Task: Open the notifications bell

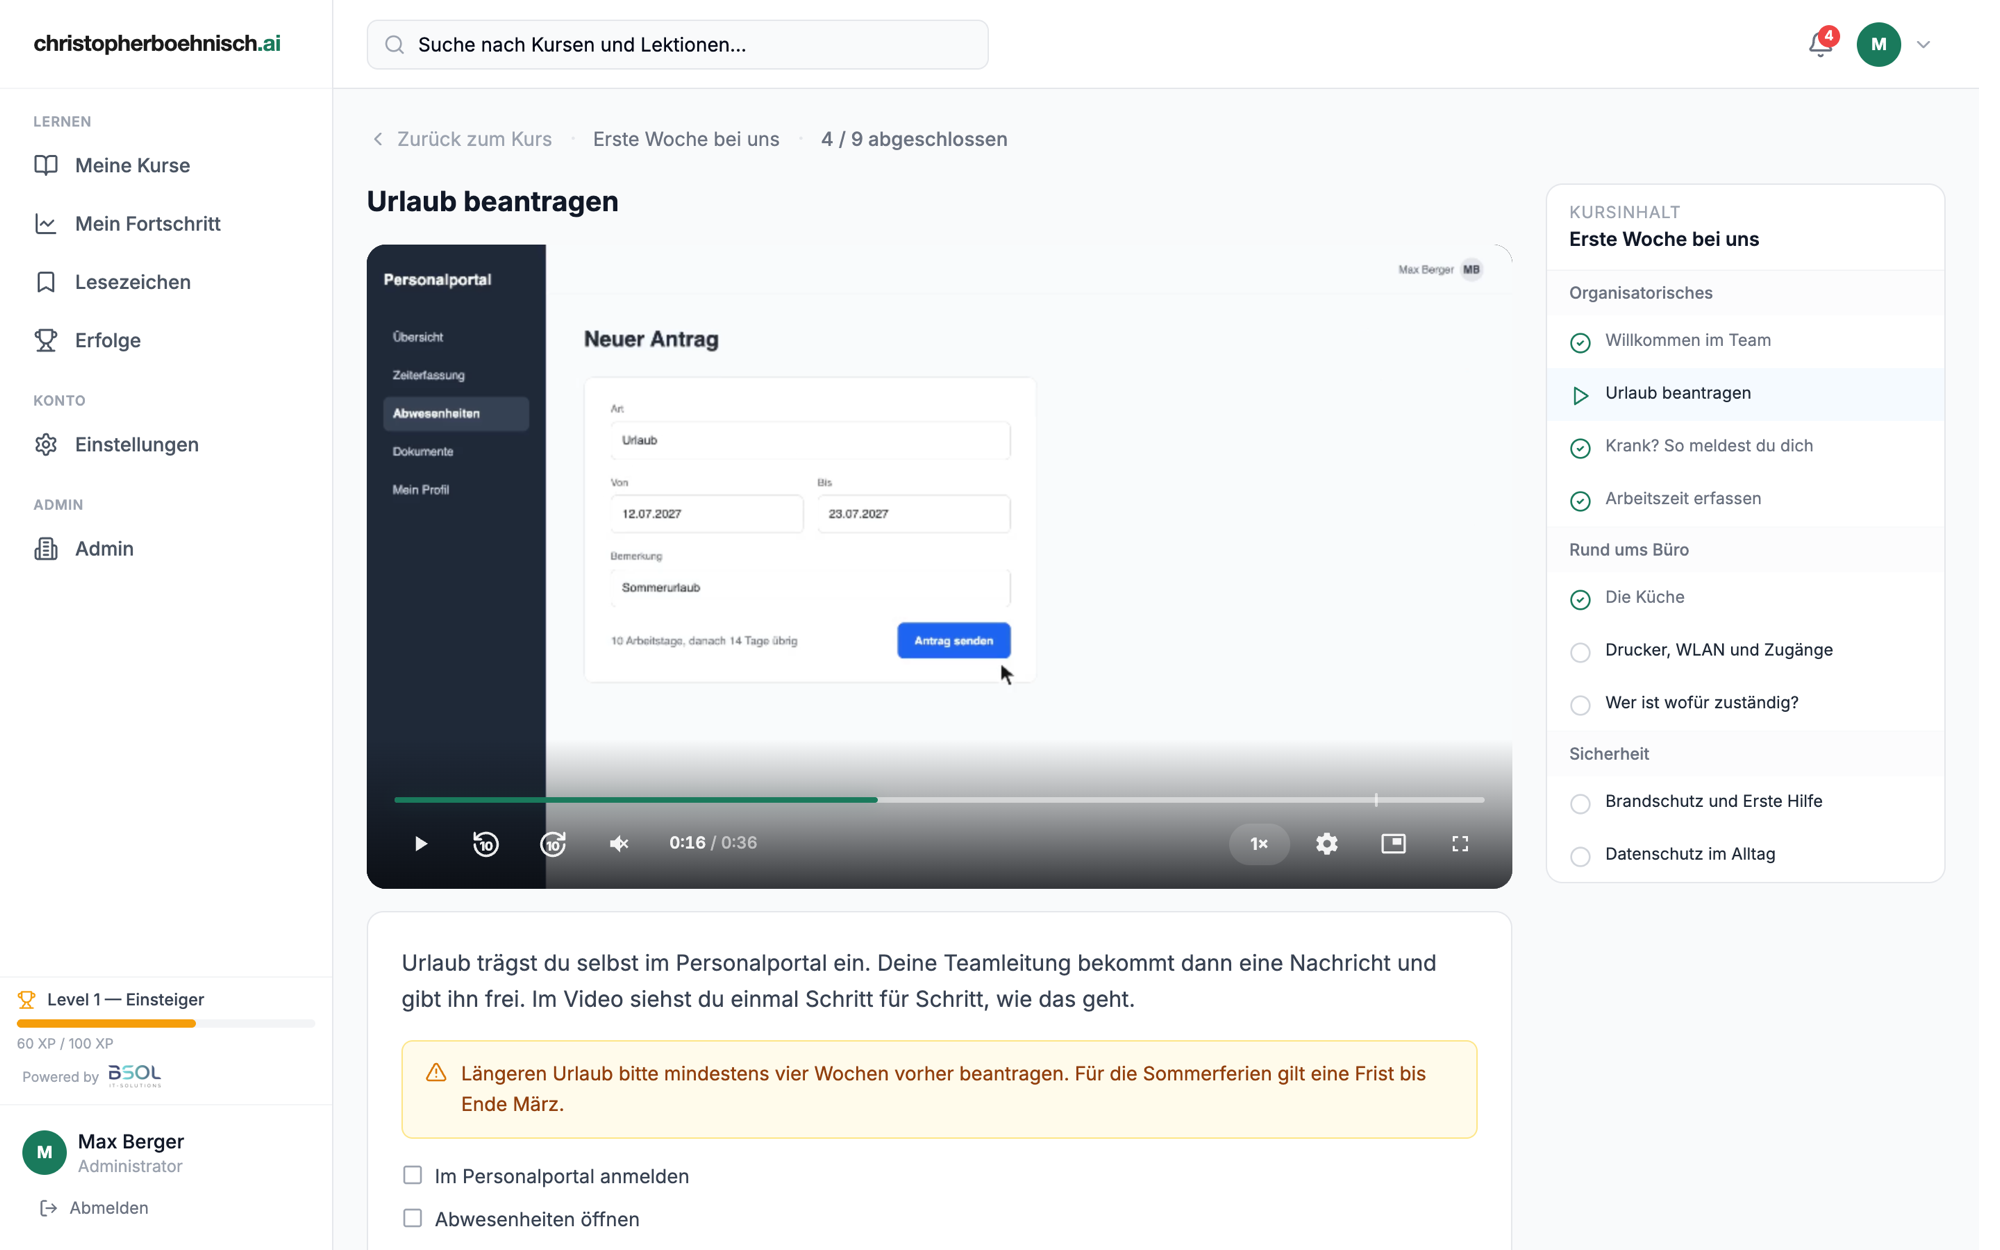Action: [x=1820, y=44]
